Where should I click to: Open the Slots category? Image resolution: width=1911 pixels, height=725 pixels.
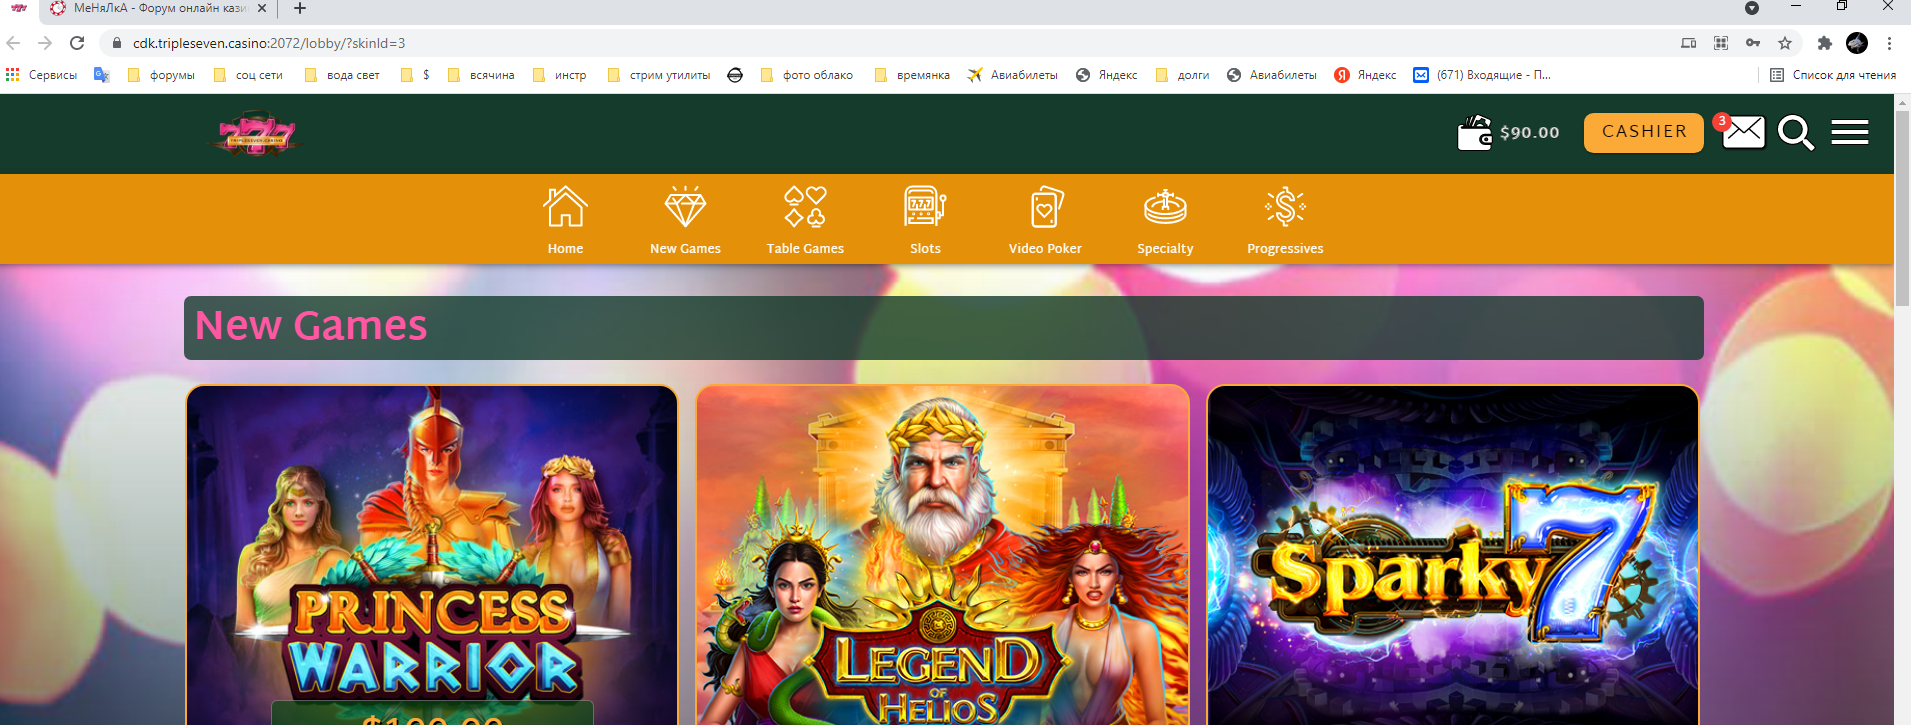925,221
